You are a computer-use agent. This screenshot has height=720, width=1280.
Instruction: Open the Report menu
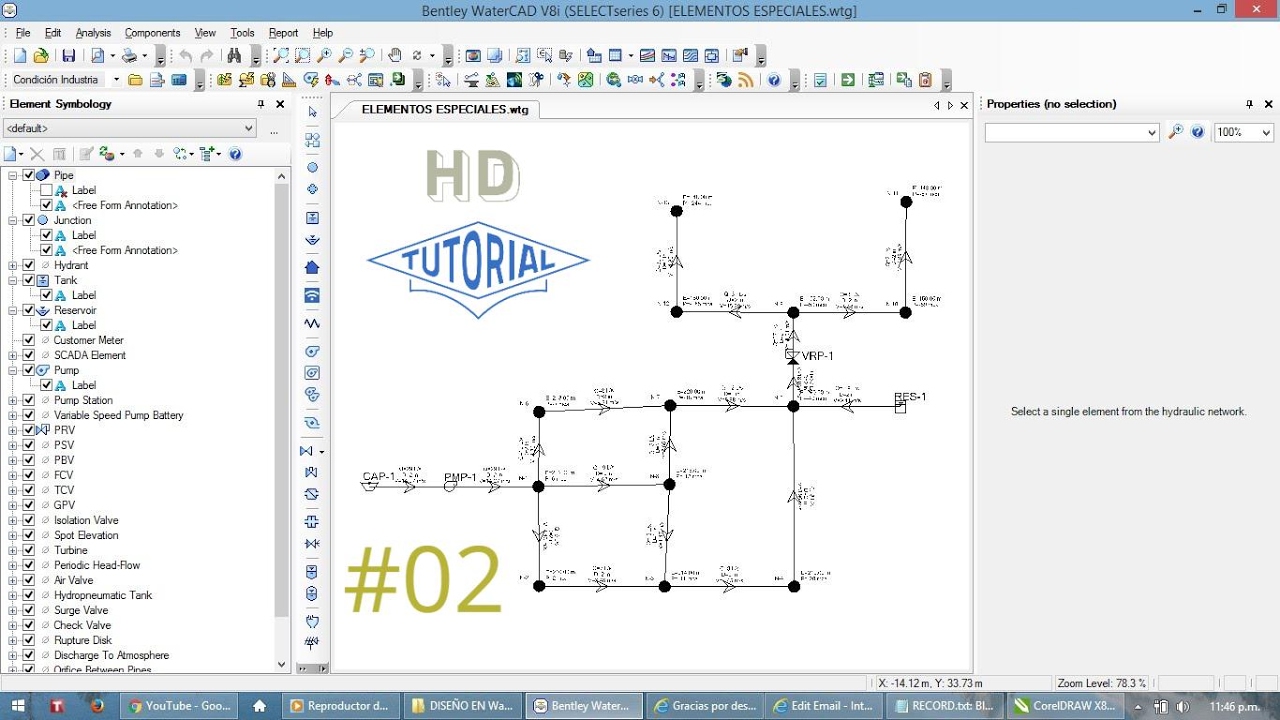[283, 33]
